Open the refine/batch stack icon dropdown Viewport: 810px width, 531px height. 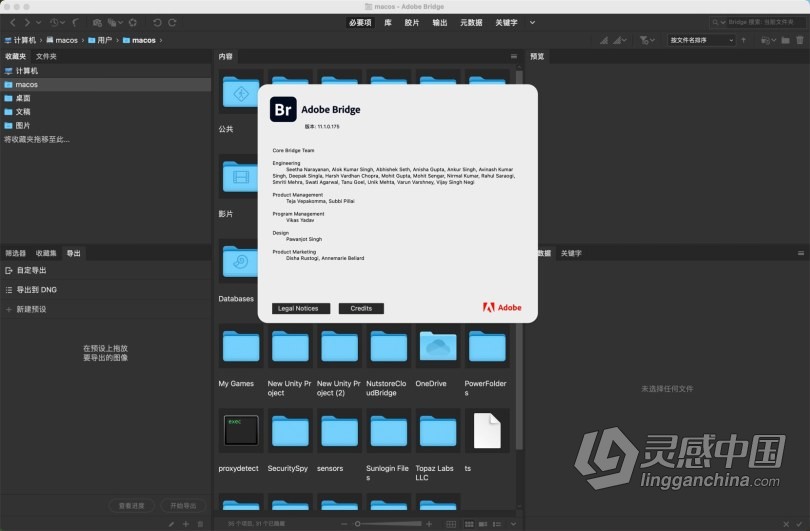pyautogui.click(x=115, y=23)
